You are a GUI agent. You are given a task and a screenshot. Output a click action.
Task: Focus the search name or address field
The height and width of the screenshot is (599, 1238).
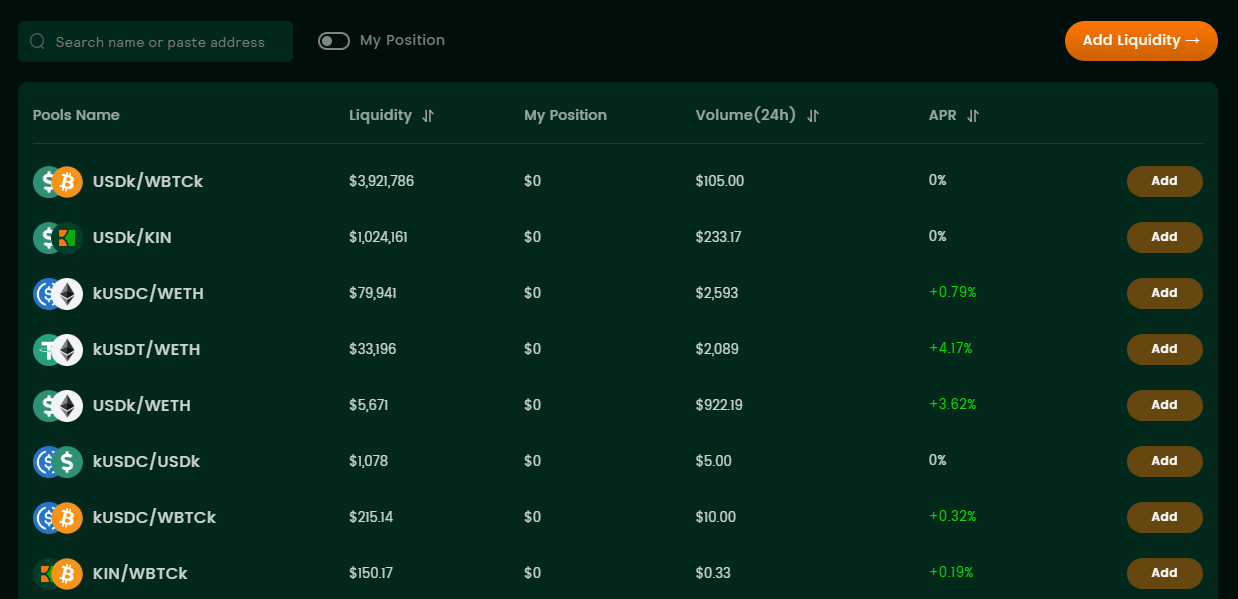pyautogui.click(x=165, y=42)
